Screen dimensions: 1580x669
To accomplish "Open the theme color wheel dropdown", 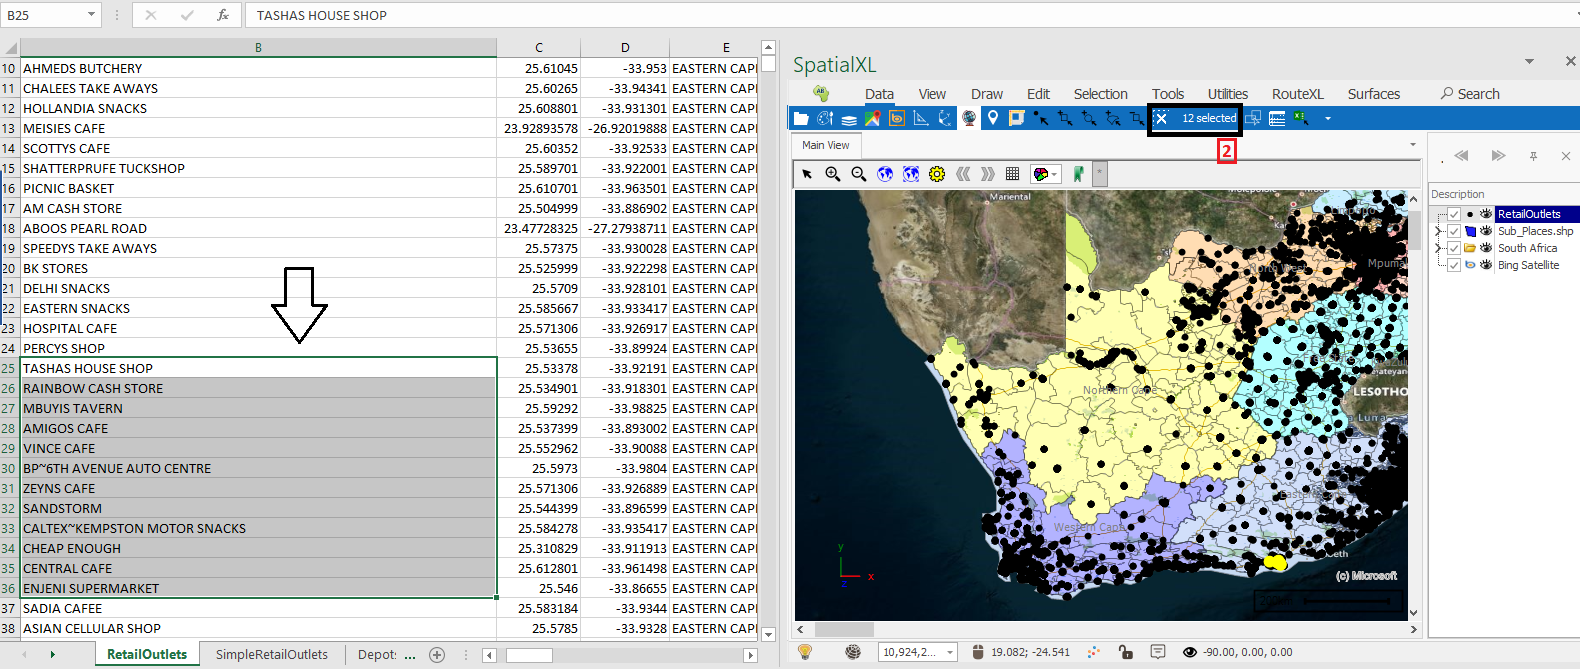I will tap(1045, 174).
